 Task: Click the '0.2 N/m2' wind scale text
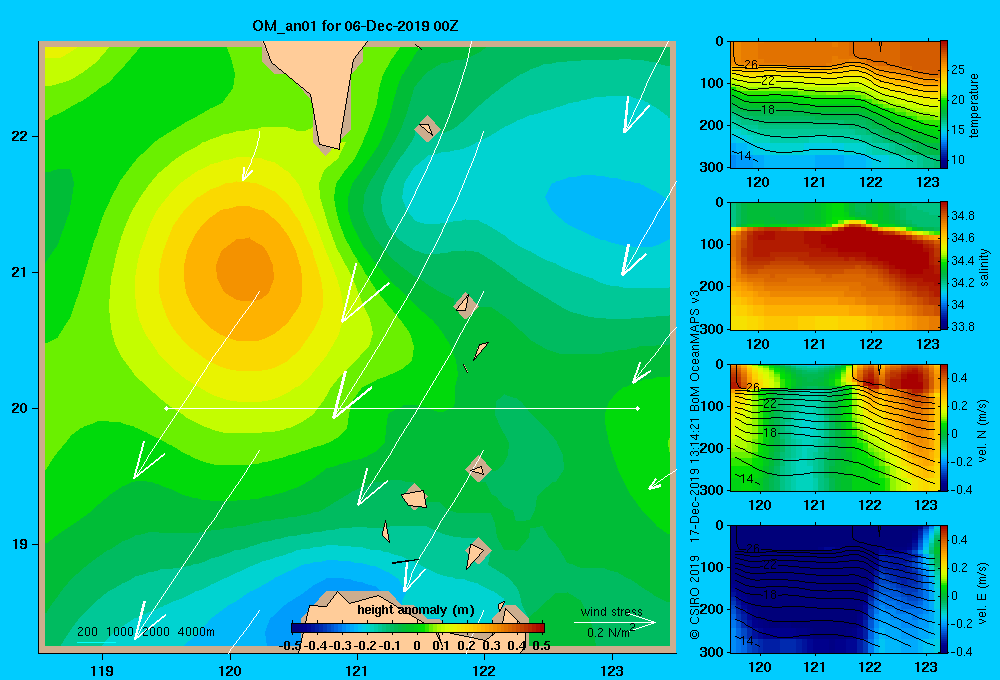tap(610, 632)
